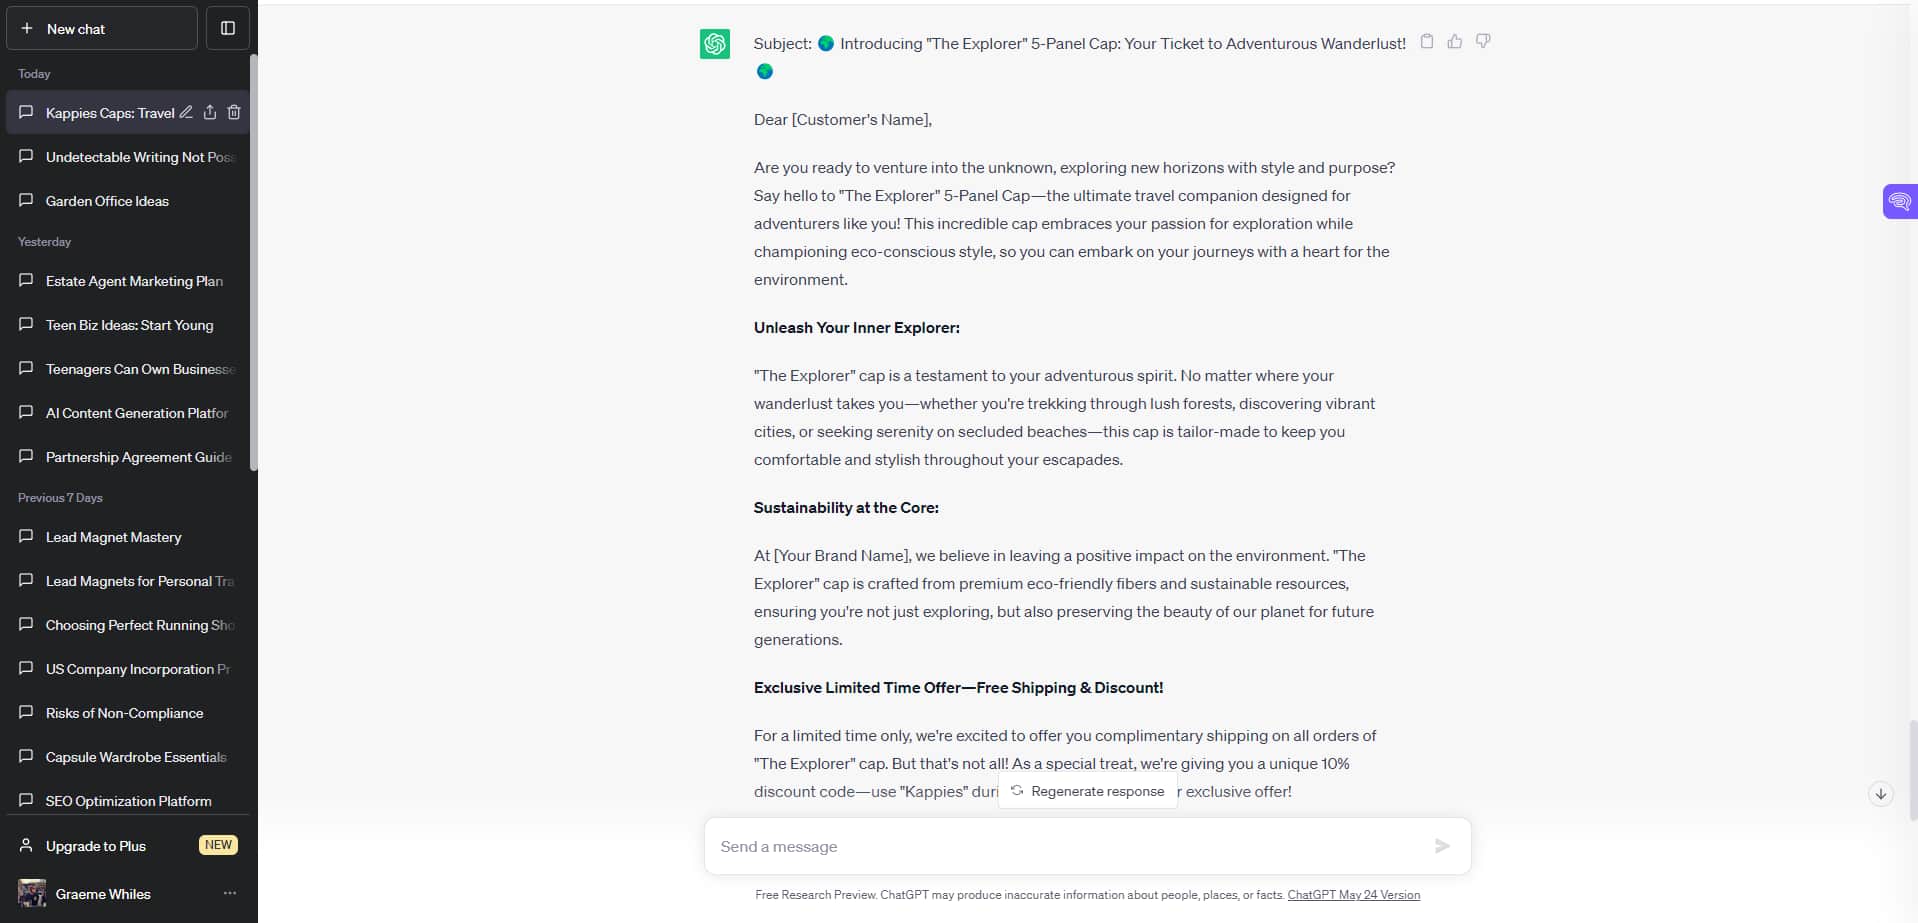Give the response a thumbs down

[x=1483, y=42]
